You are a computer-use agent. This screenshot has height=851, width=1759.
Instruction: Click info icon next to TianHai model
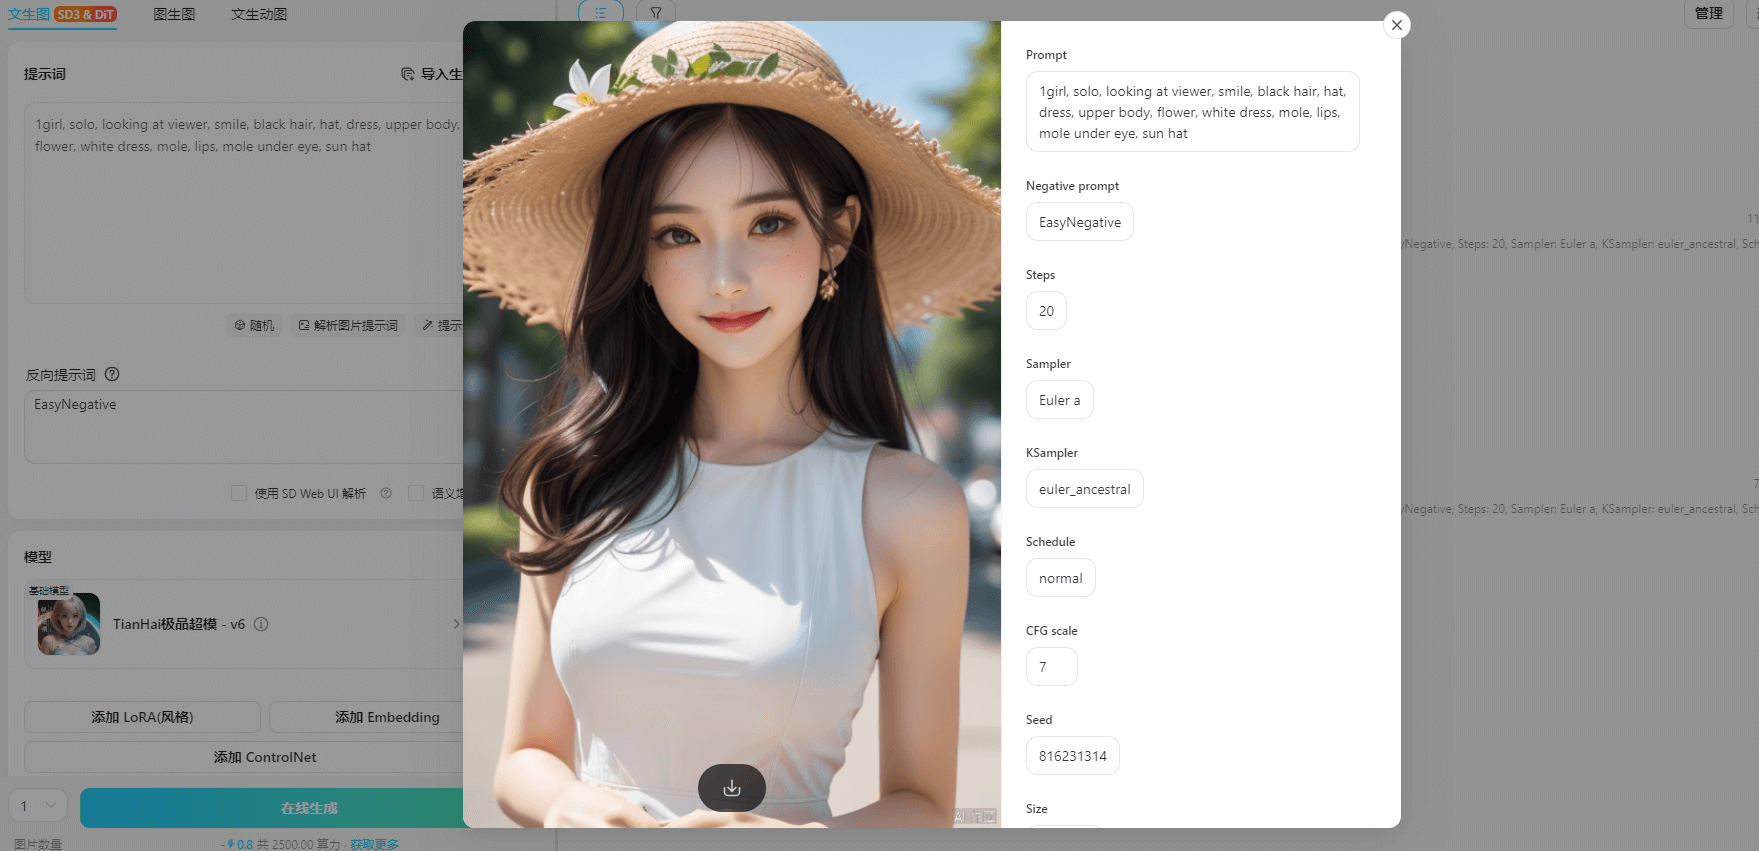click(x=261, y=624)
